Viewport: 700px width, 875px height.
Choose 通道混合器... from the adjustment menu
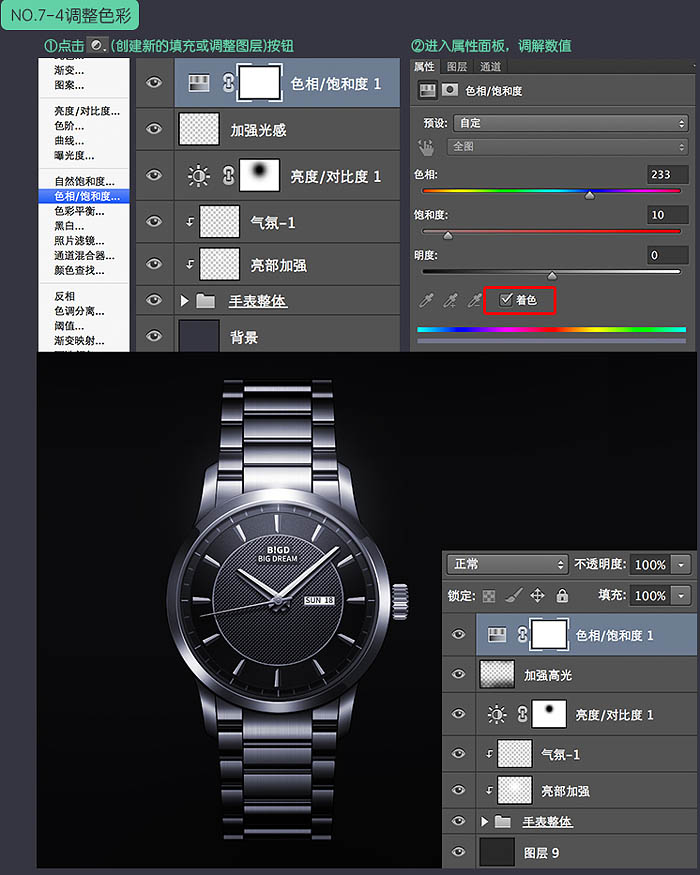84,256
